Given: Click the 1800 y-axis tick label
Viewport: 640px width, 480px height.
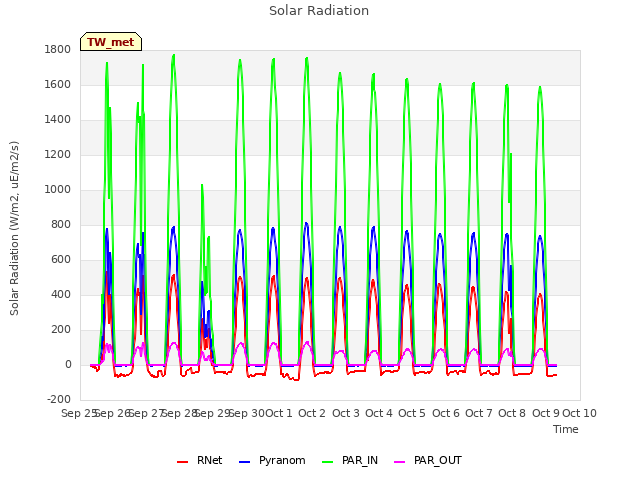Looking at the screenshot, I should [x=58, y=49].
